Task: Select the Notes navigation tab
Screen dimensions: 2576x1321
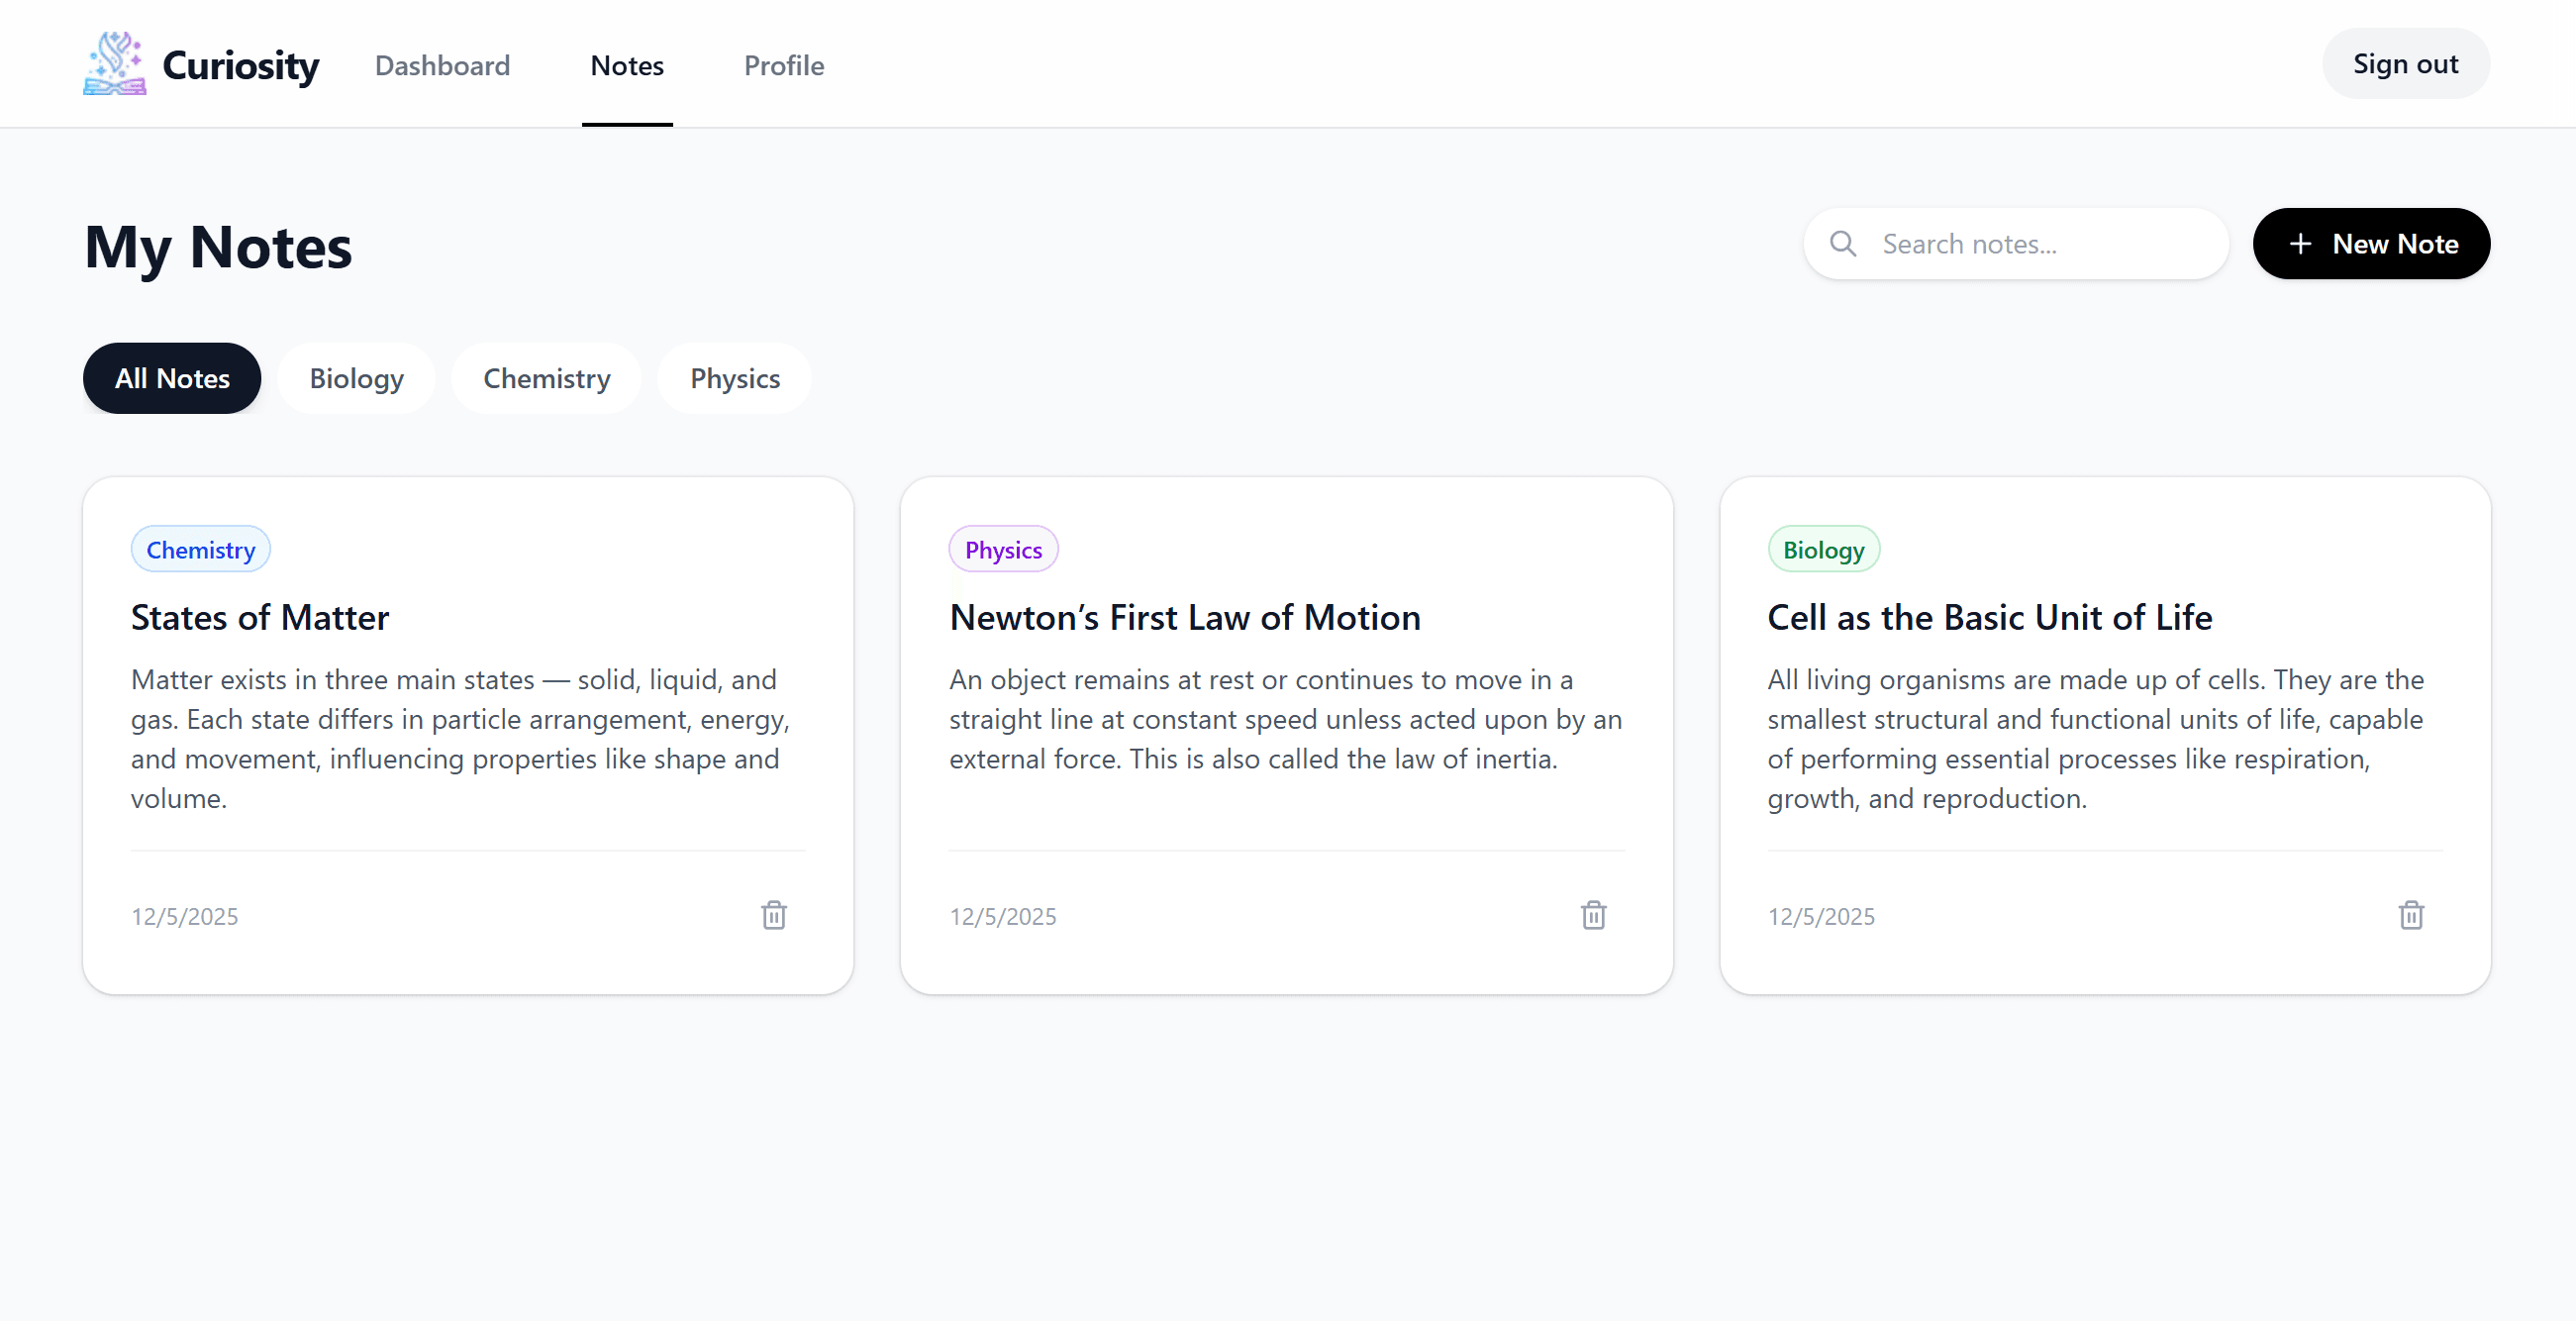Action: click(x=626, y=65)
